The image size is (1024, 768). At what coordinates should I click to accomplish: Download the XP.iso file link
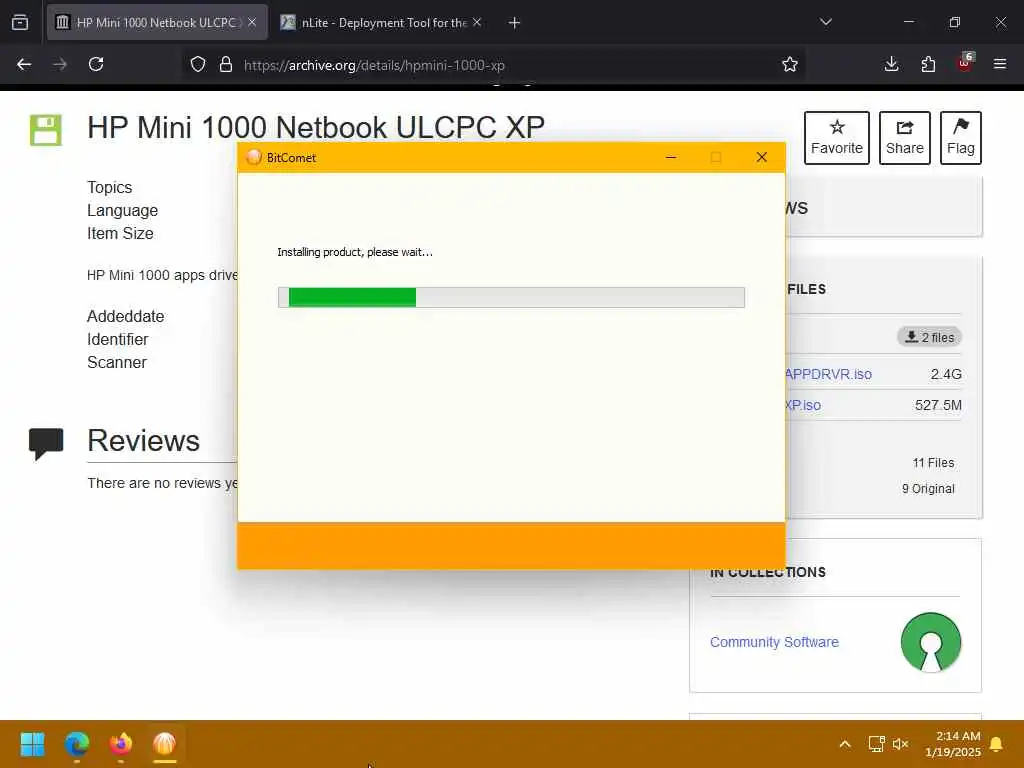tap(803, 405)
